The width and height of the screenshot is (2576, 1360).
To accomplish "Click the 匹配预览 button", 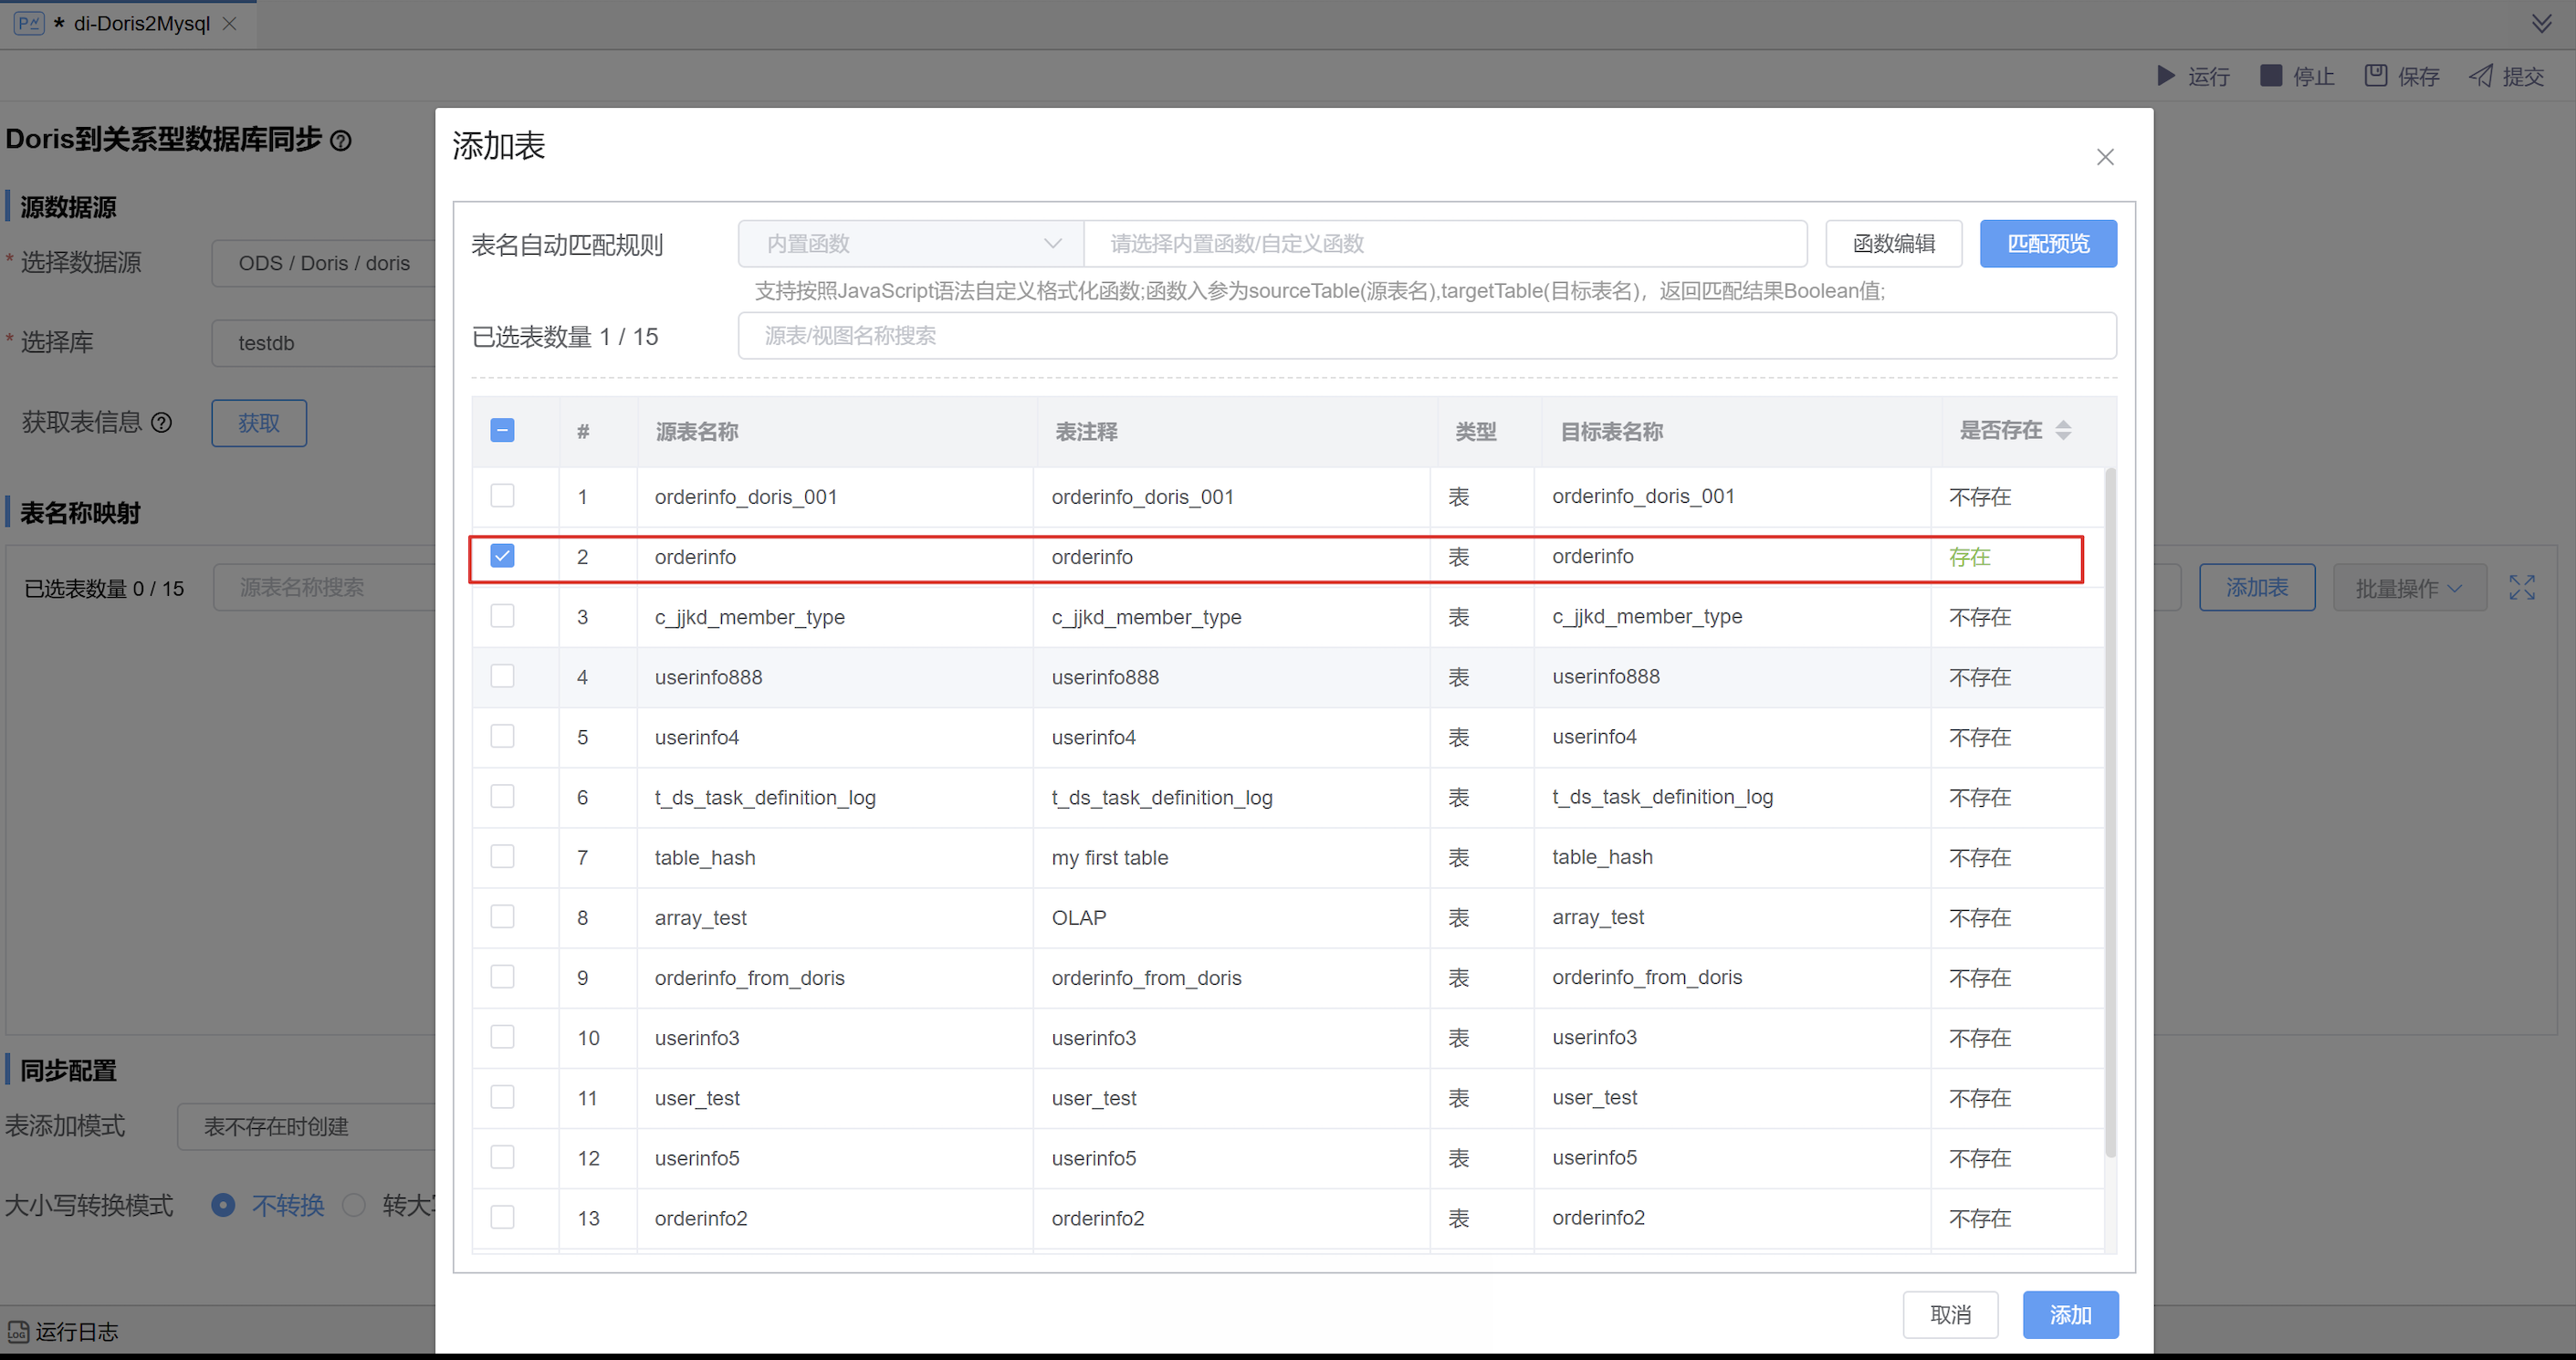I will (2047, 244).
